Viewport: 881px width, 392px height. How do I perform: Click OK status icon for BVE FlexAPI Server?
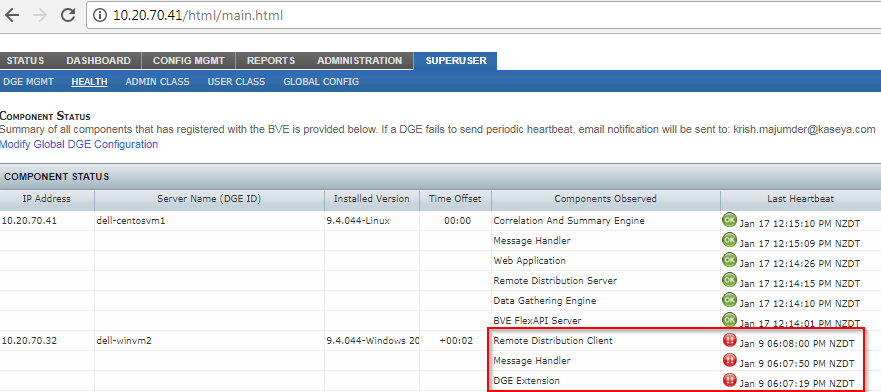click(729, 320)
